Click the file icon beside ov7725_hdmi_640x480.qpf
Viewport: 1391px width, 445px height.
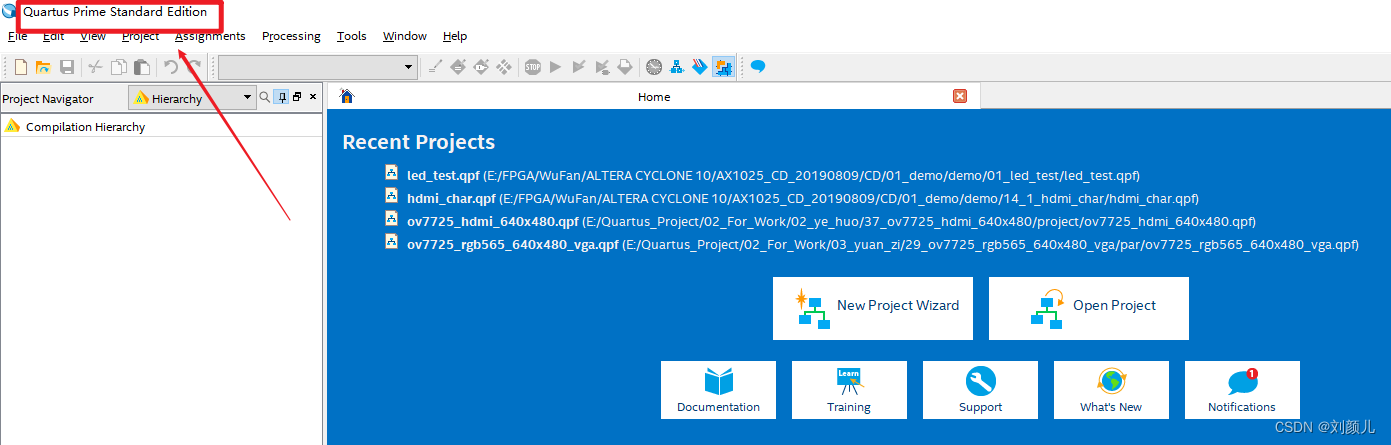click(x=393, y=219)
